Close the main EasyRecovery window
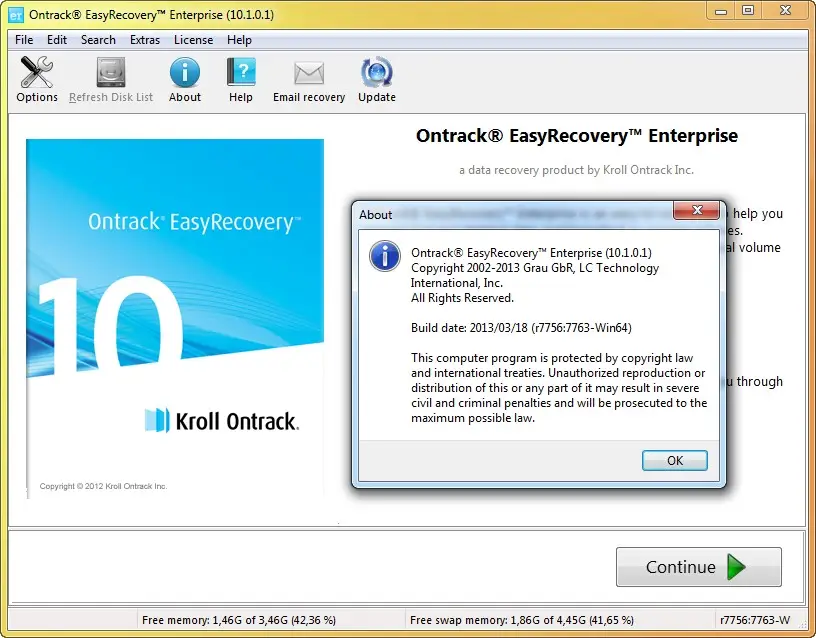Image resolution: width=816 pixels, height=638 pixels. [x=786, y=11]
